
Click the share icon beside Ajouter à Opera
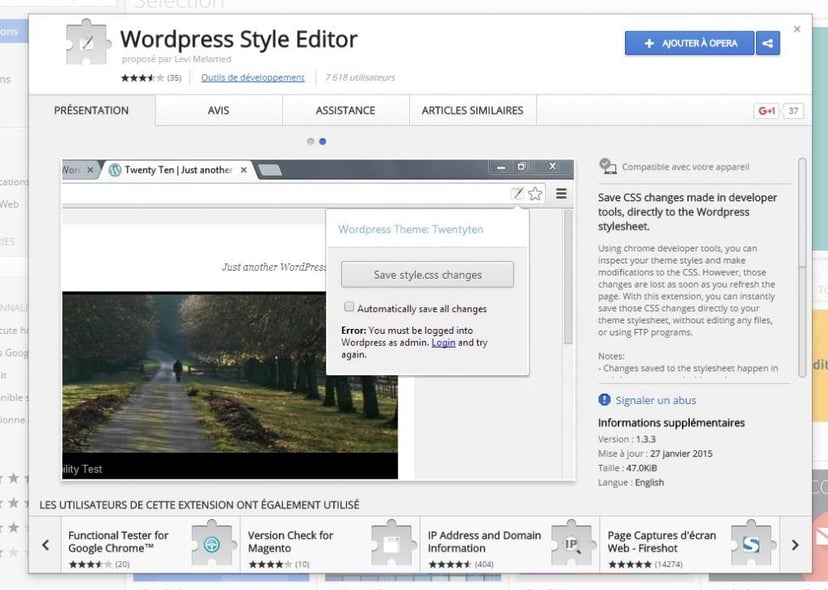point(767,43)
